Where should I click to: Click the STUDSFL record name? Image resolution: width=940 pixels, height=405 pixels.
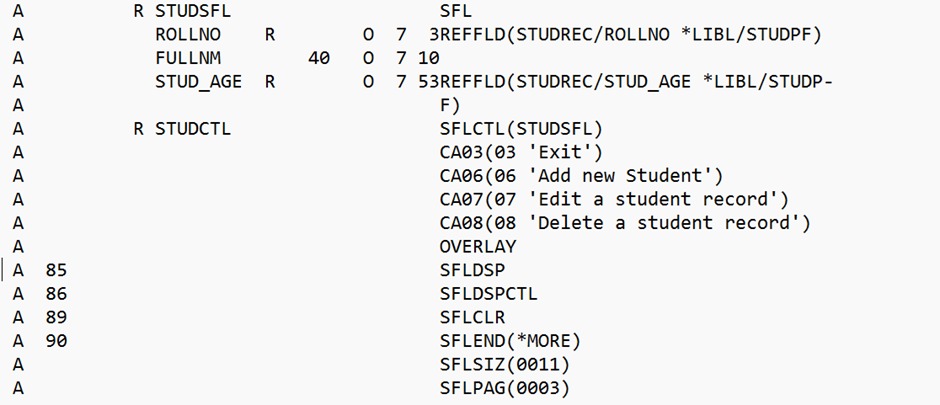tap(192, 11)
